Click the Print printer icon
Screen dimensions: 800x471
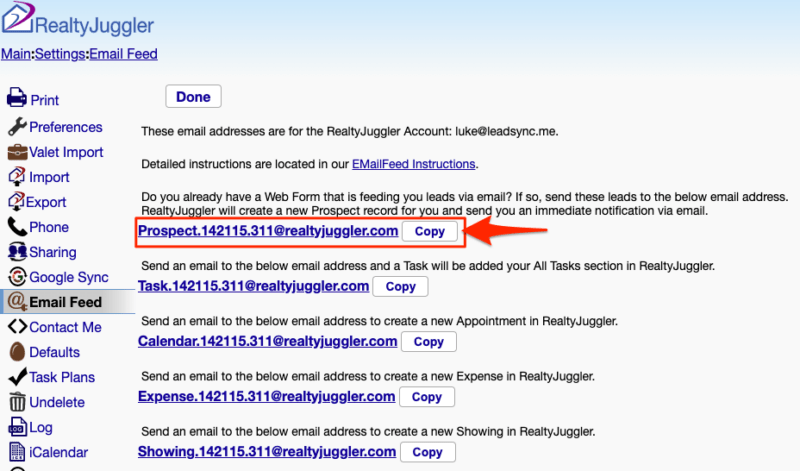point(17,97)
